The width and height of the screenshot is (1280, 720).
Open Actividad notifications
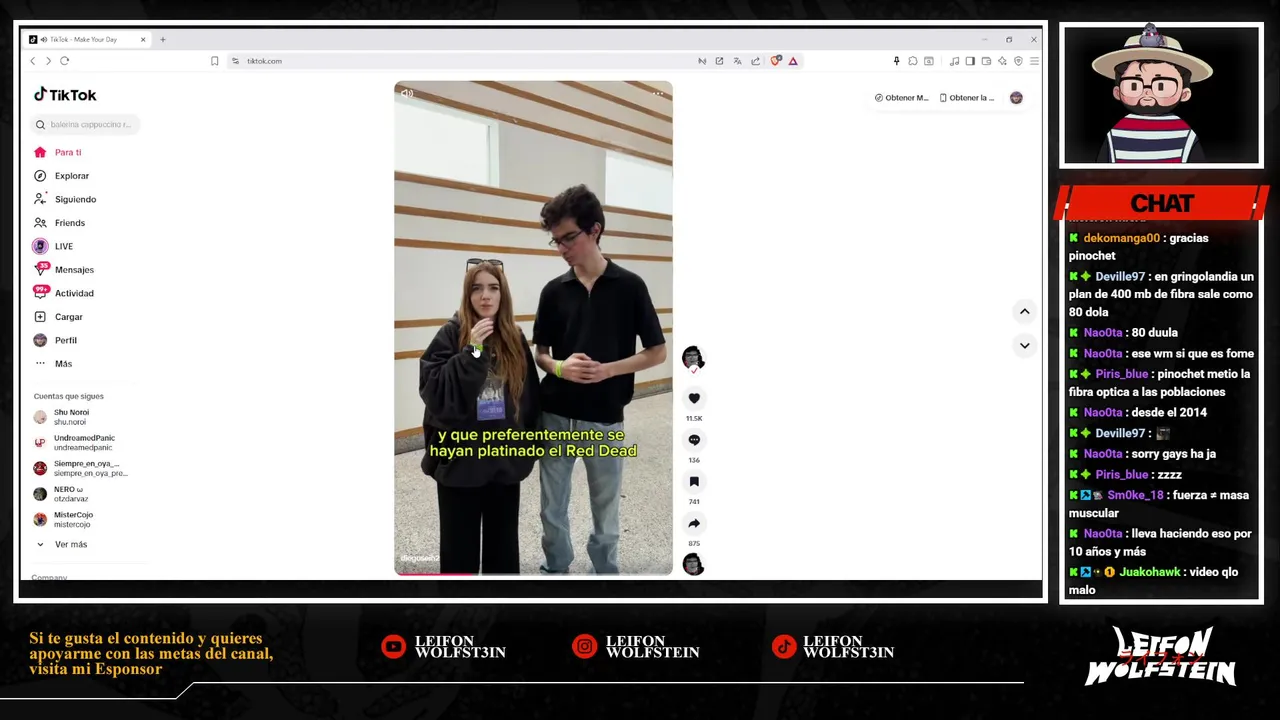click(64, 293)
